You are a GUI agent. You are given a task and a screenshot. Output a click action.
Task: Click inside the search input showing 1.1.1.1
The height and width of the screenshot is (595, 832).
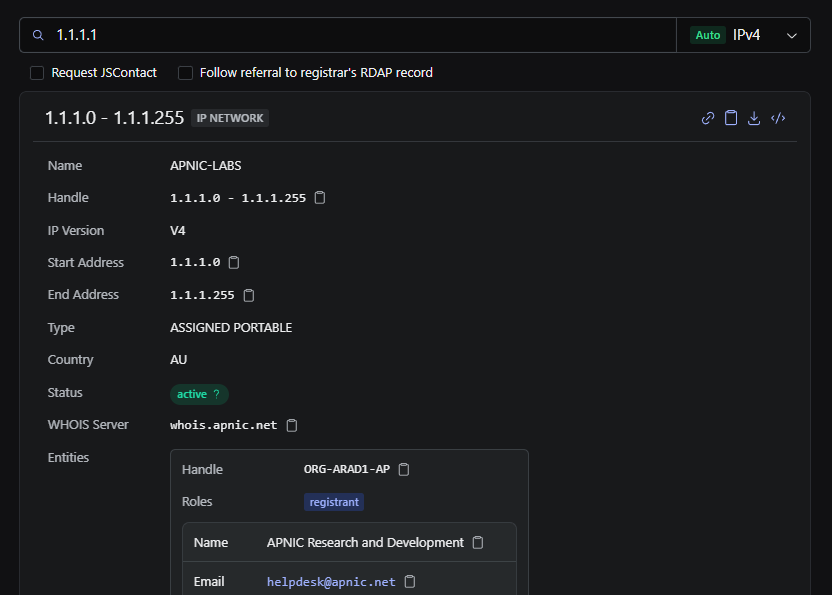300,34
